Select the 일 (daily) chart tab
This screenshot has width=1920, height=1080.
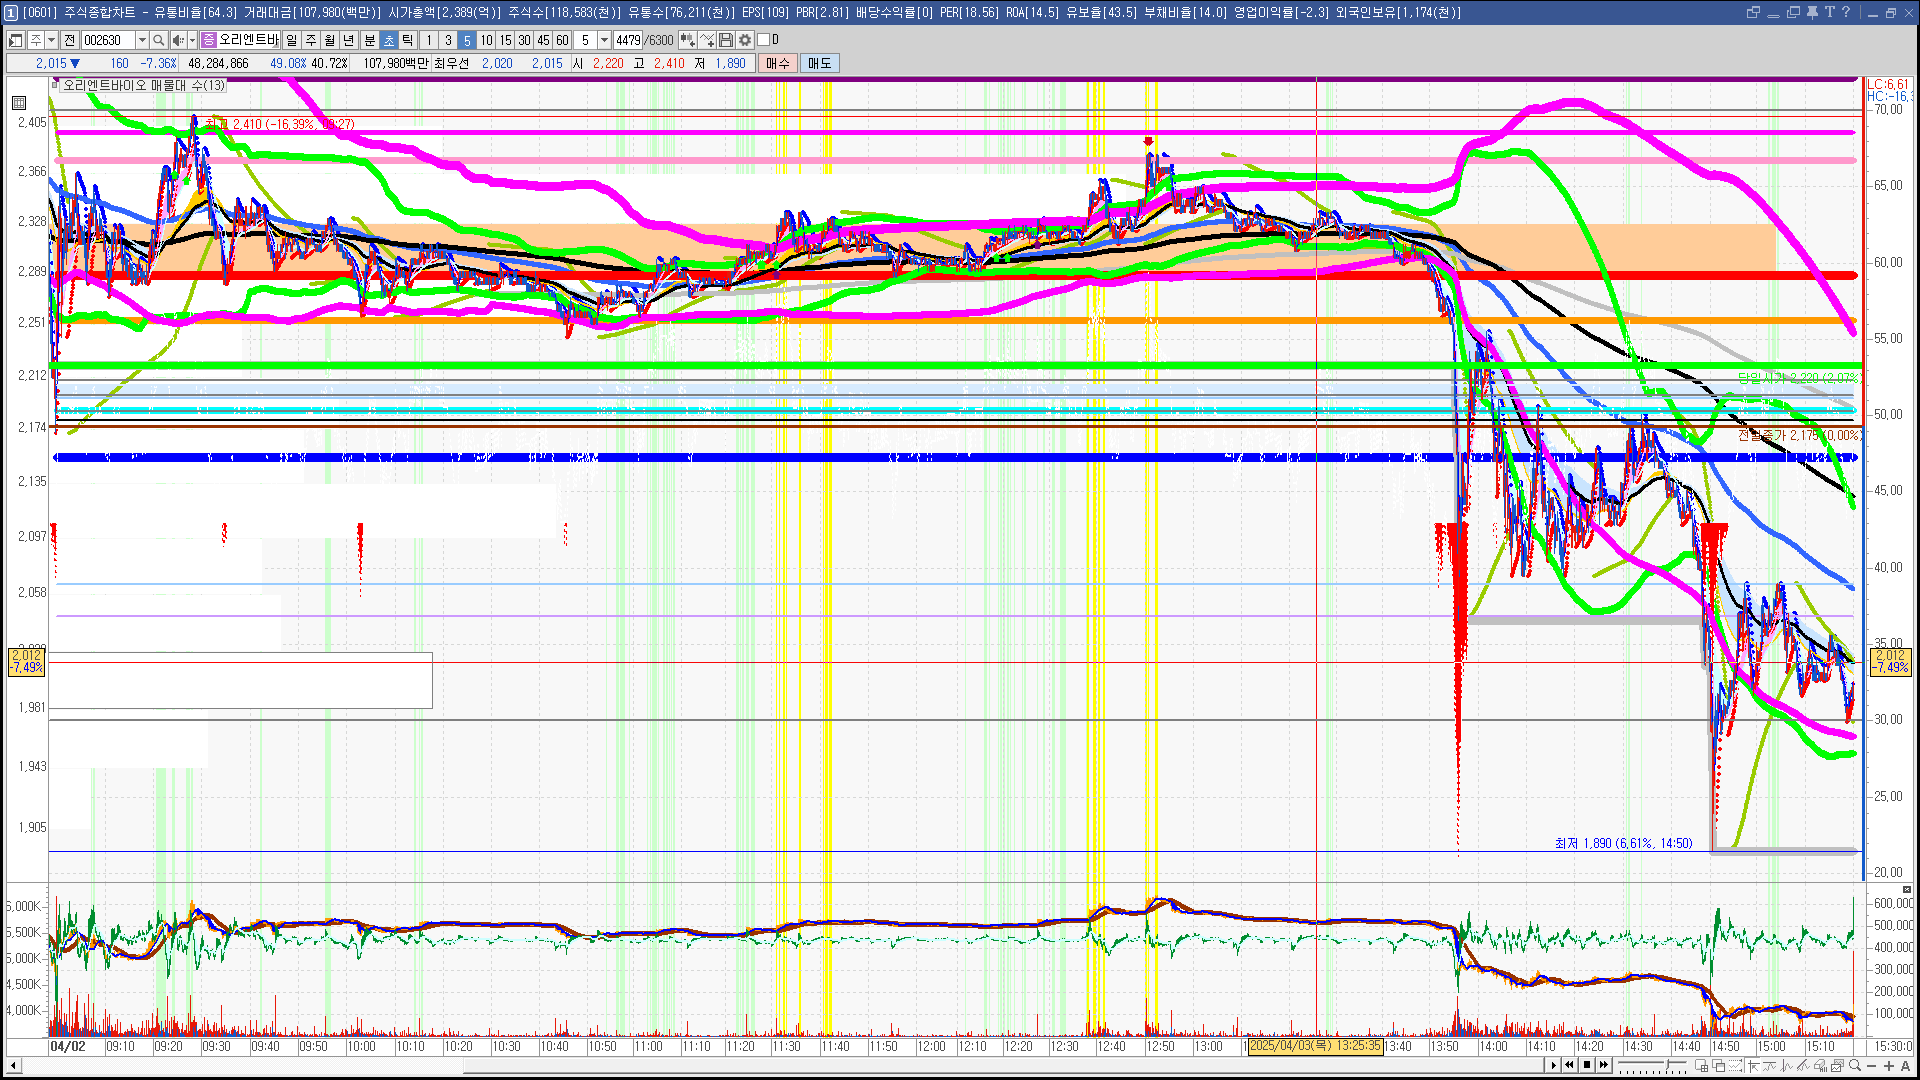[x=291, y=40]
